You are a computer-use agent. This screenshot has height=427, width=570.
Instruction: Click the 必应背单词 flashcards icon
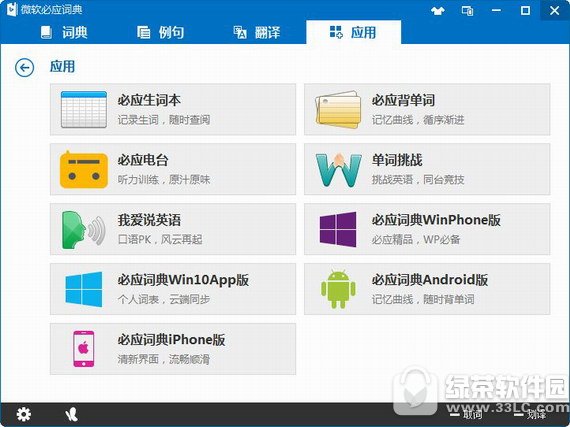(338, 109)
